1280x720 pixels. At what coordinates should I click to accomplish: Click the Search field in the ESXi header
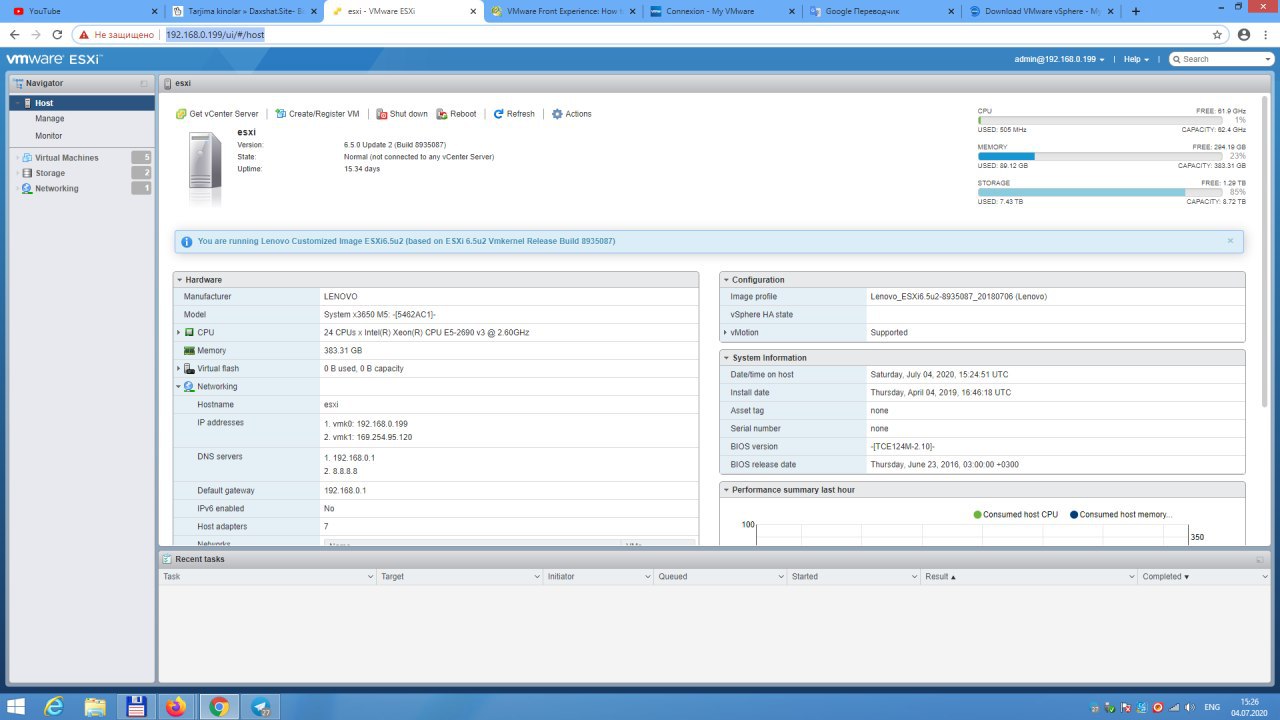[1220, 59]
